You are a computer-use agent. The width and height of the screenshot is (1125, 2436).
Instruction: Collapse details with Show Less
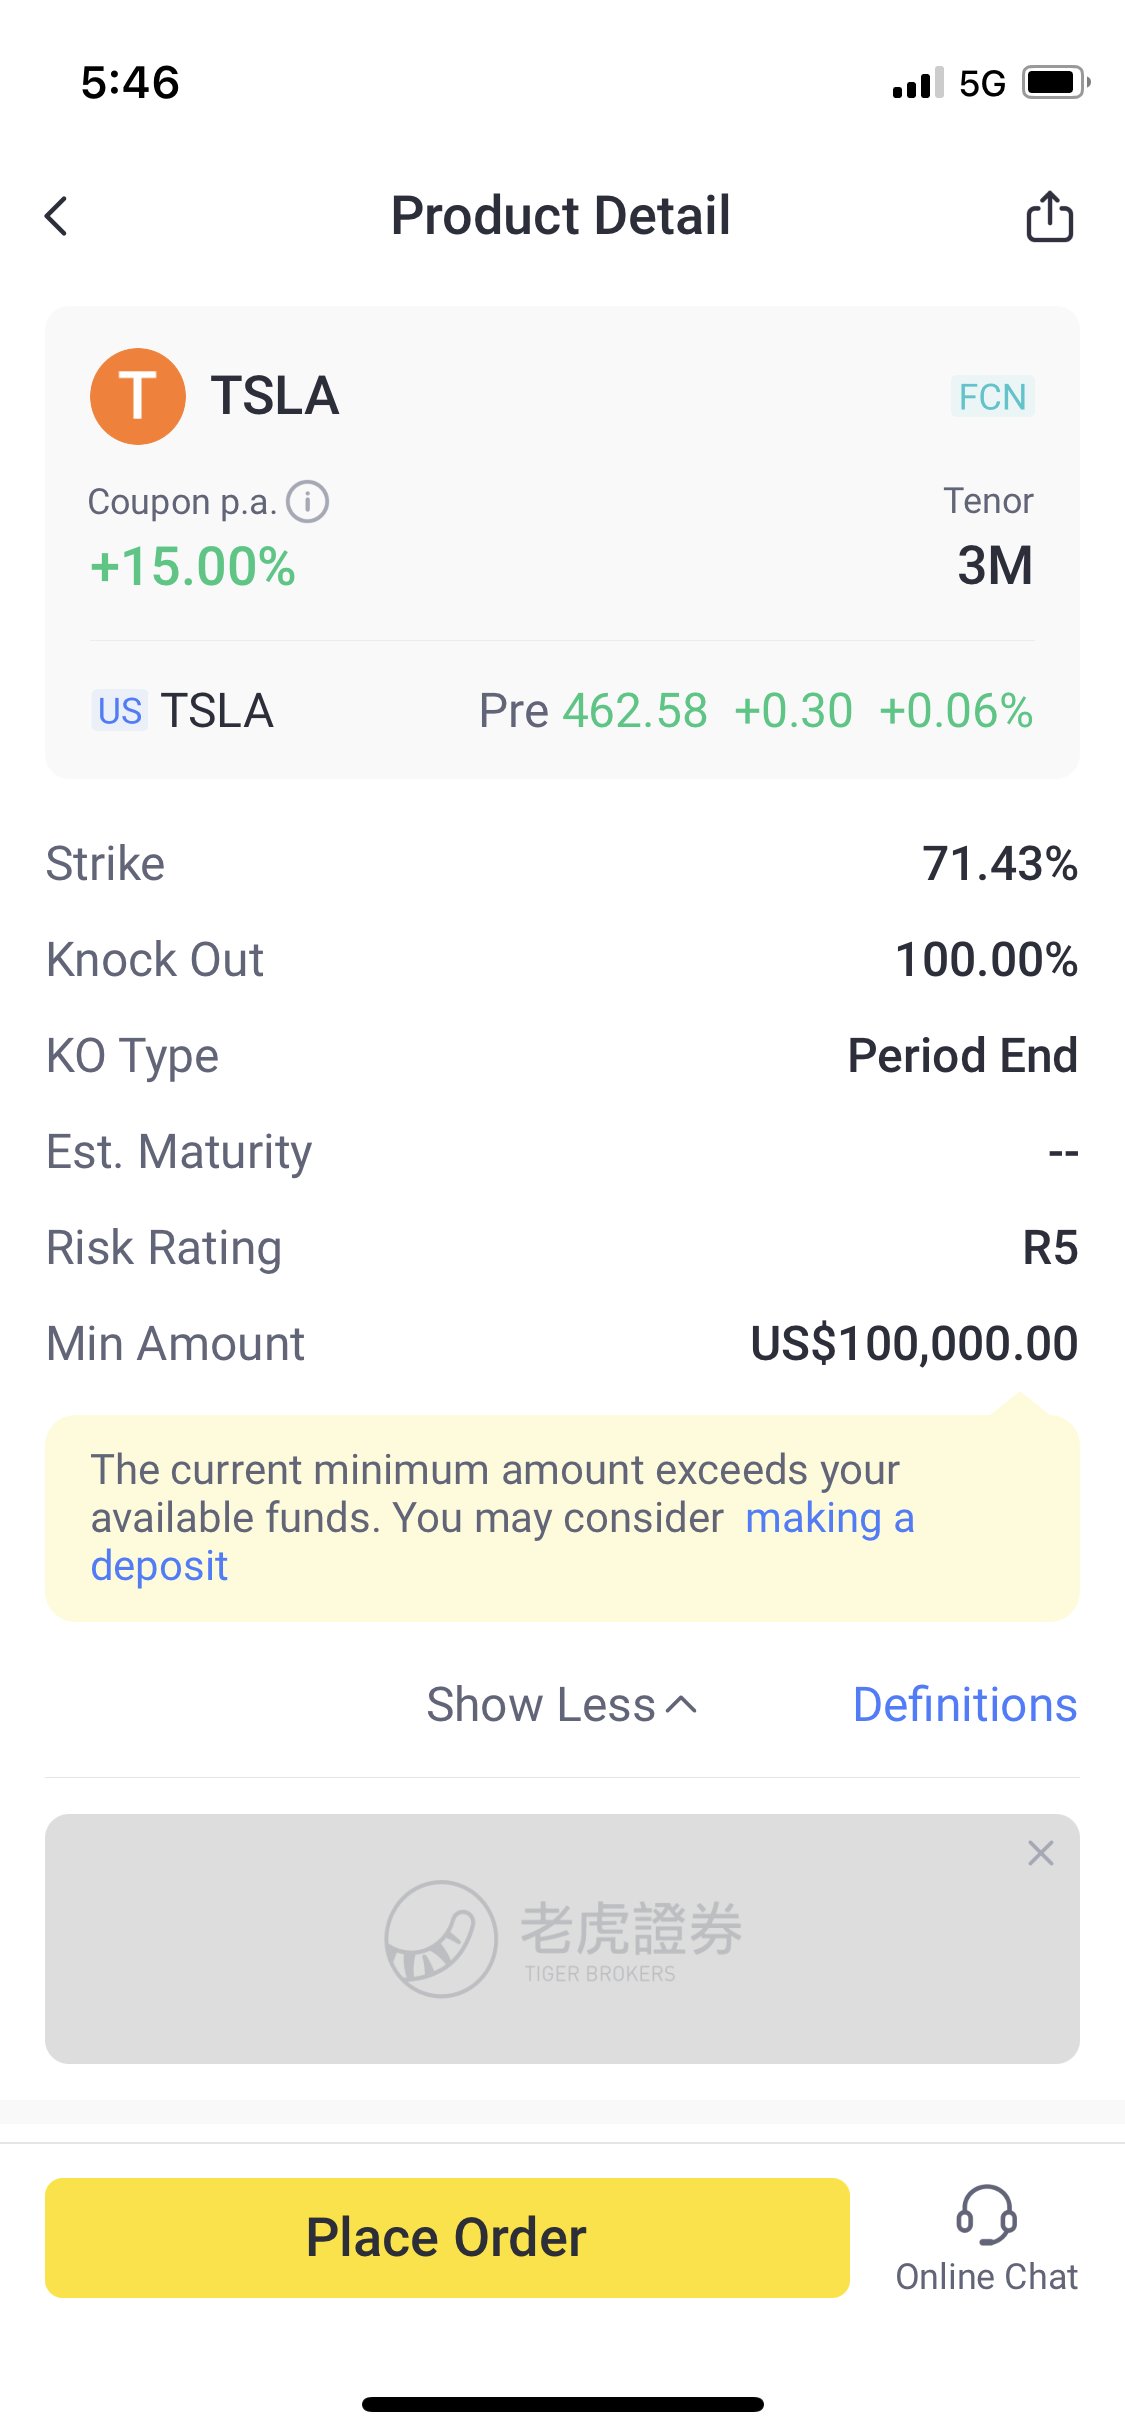pyautogui.click(x=561, y=1705)
